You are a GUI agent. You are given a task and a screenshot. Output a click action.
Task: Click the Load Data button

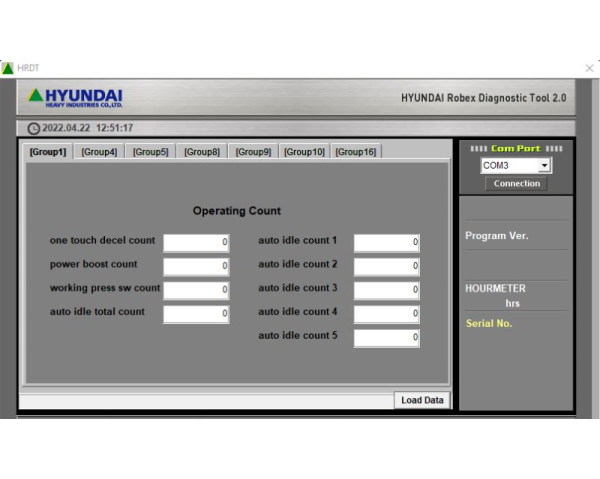422,400
